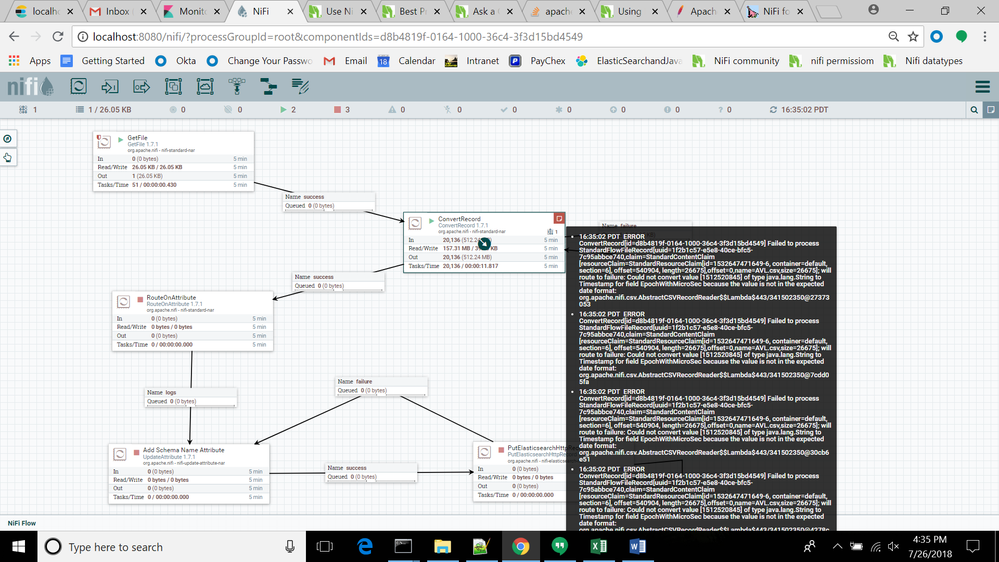Viewport: 999px width, 562px height.
Task: Click the ConvertRecord red bulletin indicator
Action: [559, 218]
